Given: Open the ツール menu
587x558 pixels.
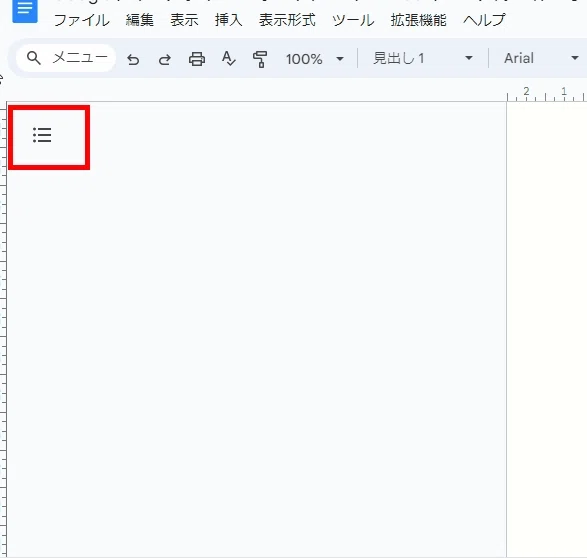Looking at the screenshot, I should point(353,20).
